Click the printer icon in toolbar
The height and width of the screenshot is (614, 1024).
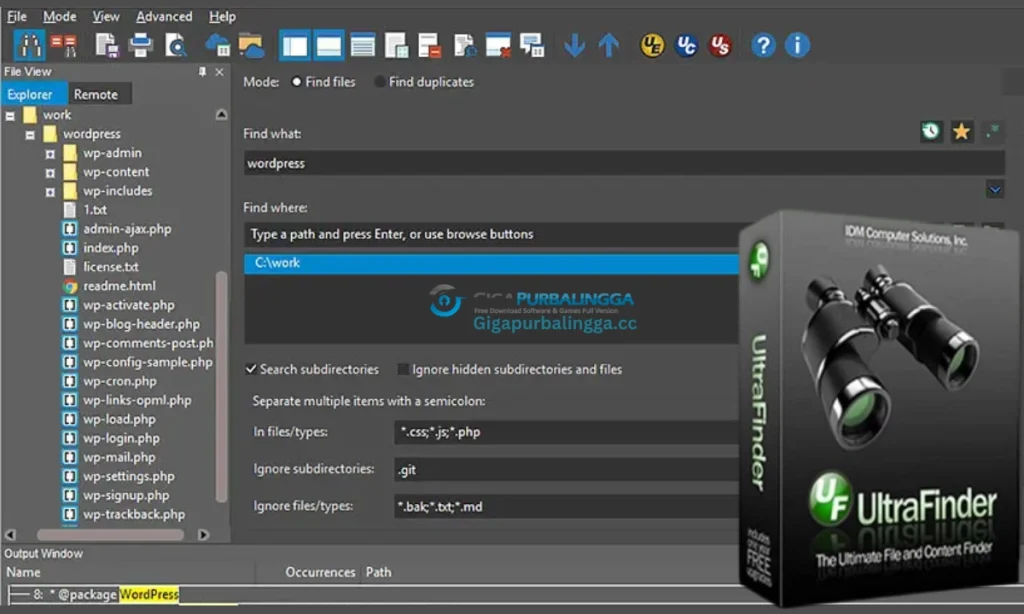tap(140, 45)
